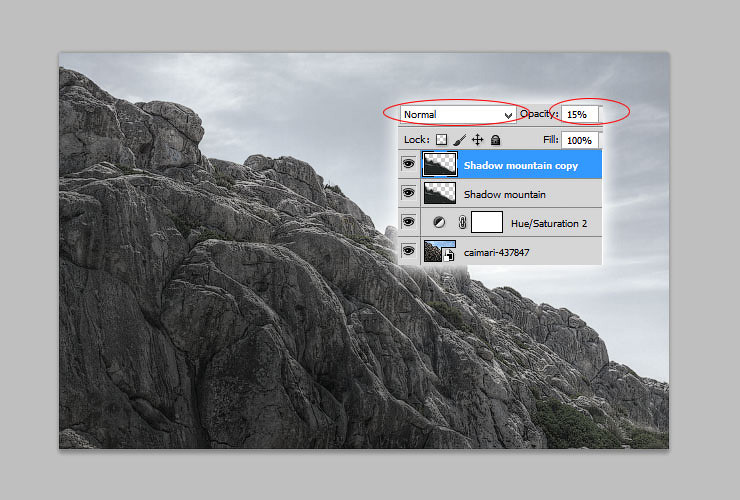Click the Fill label
Viewport: 740px width, 500px height.
pyautogui.click(x=550, y=139)
